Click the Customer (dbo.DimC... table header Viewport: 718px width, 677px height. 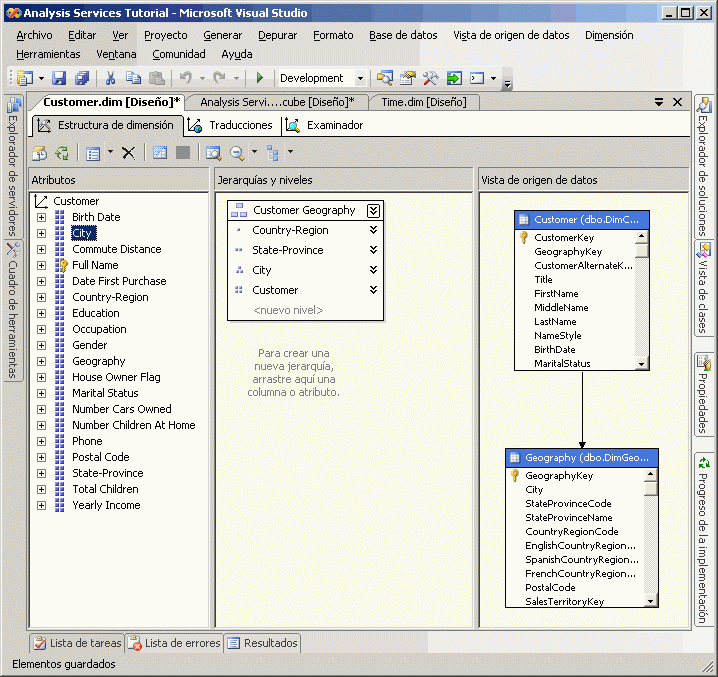[x=582, y=220]
